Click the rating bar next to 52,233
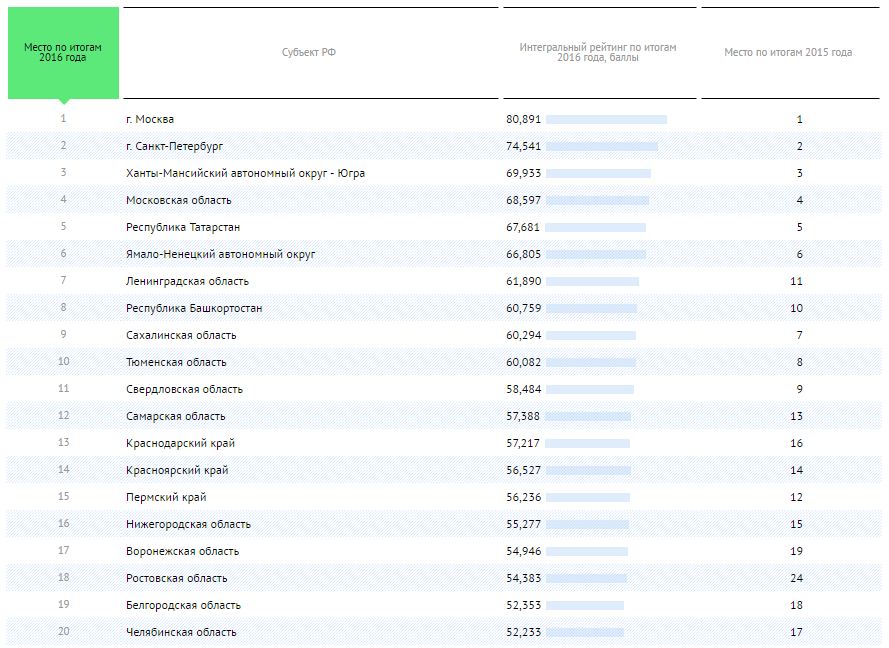Image resolution: width=889 pixels, height=648 pixels. tap(585, 633)
